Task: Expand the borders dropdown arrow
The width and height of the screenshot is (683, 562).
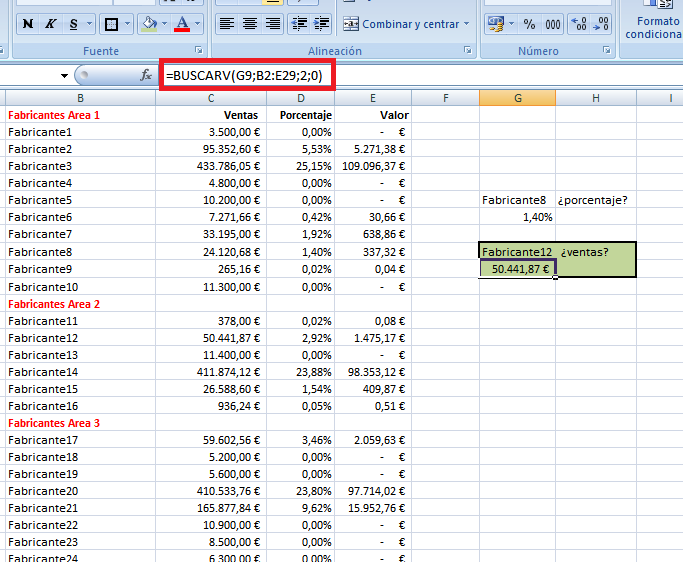Action: click(x=125, y=23)
